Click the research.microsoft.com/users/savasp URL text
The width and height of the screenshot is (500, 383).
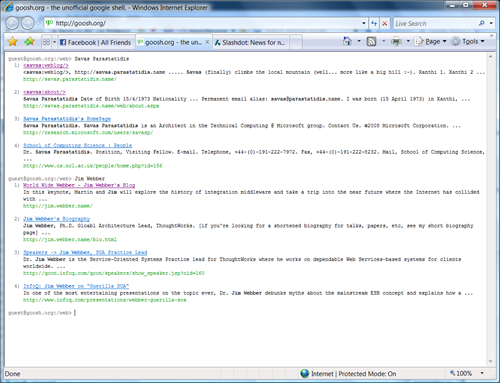point(88,132)
